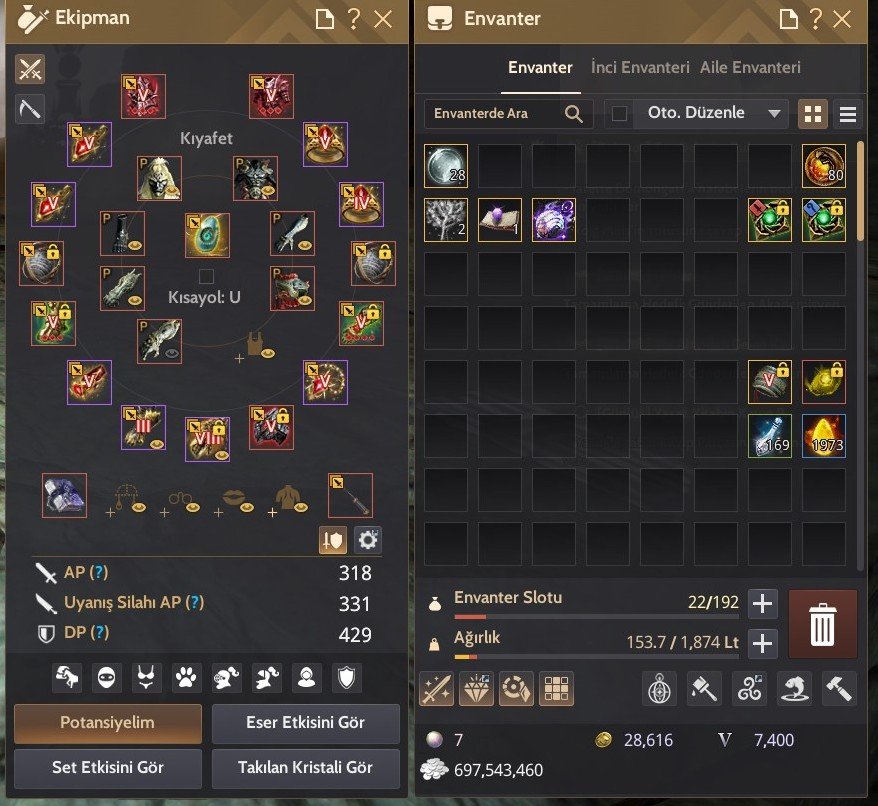Toggle the Oto. Düzenle checkbox
Viewport: 878px width, 806px height.
(619, 114)
